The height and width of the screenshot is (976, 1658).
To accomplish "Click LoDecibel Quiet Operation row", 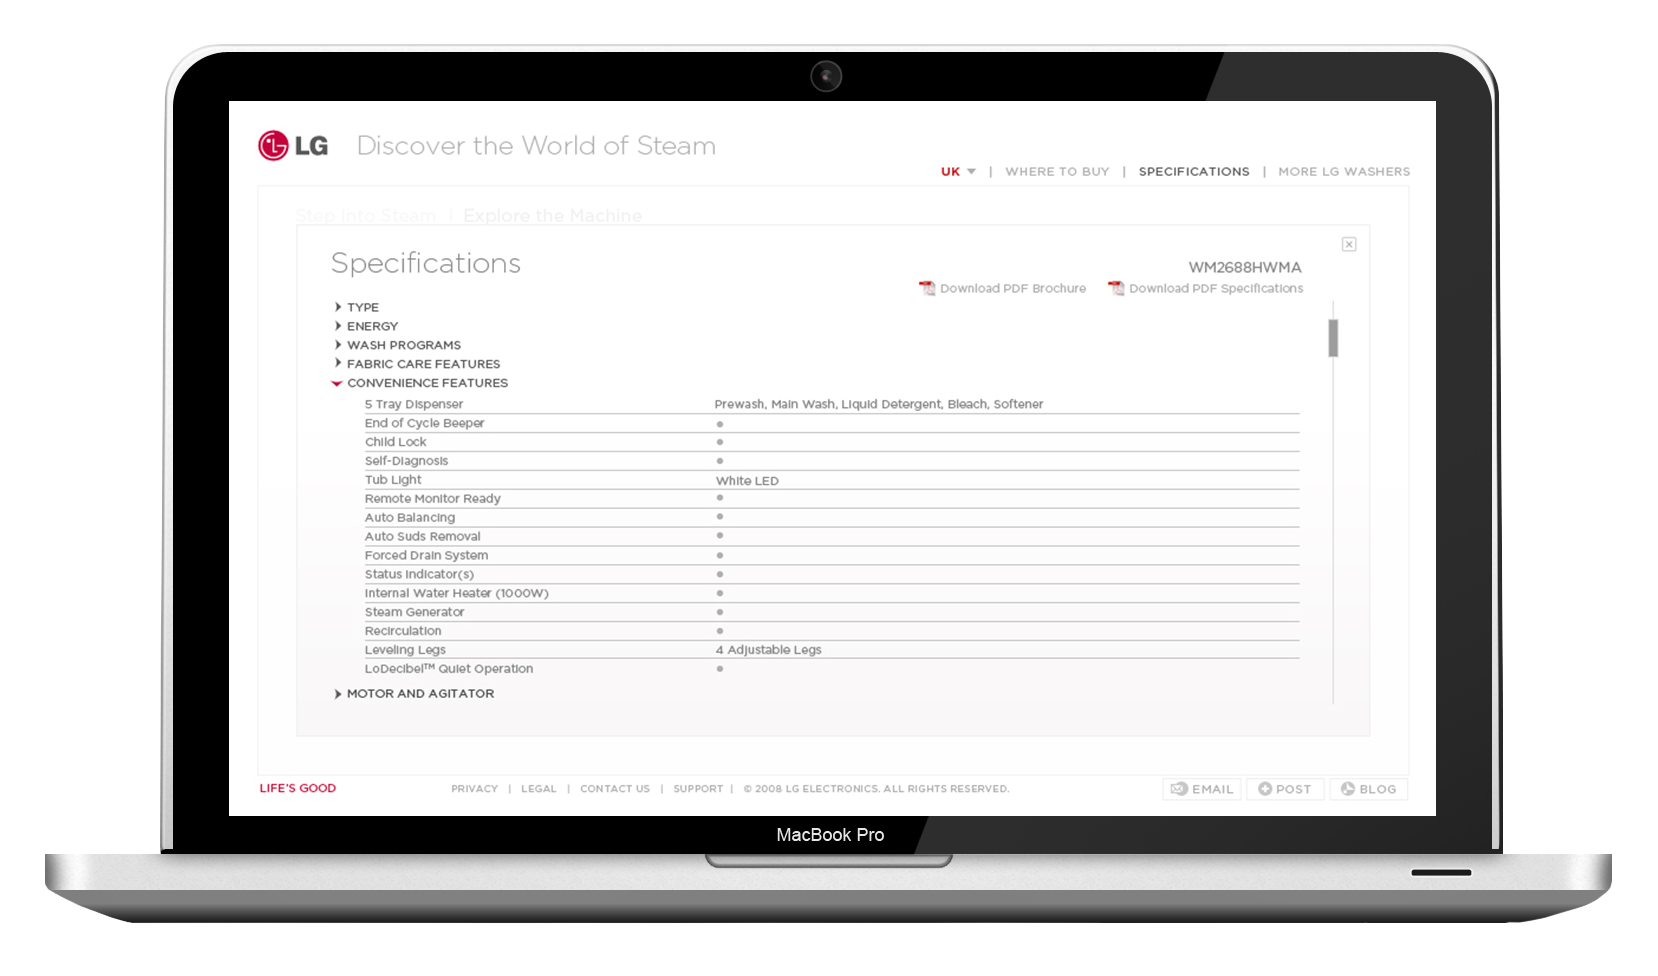I will click(x=831, y=669).
